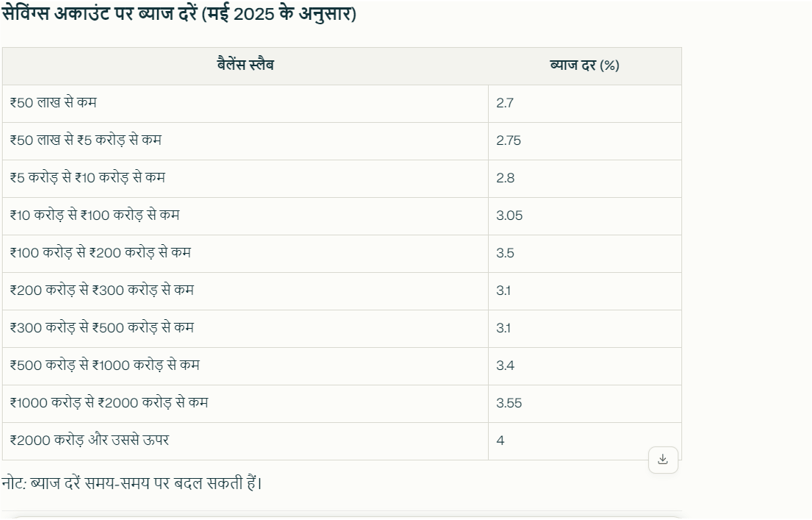Click the 'बैलेंस स्लैब' column header
The image size is (812, 520).
click(245, 65)
